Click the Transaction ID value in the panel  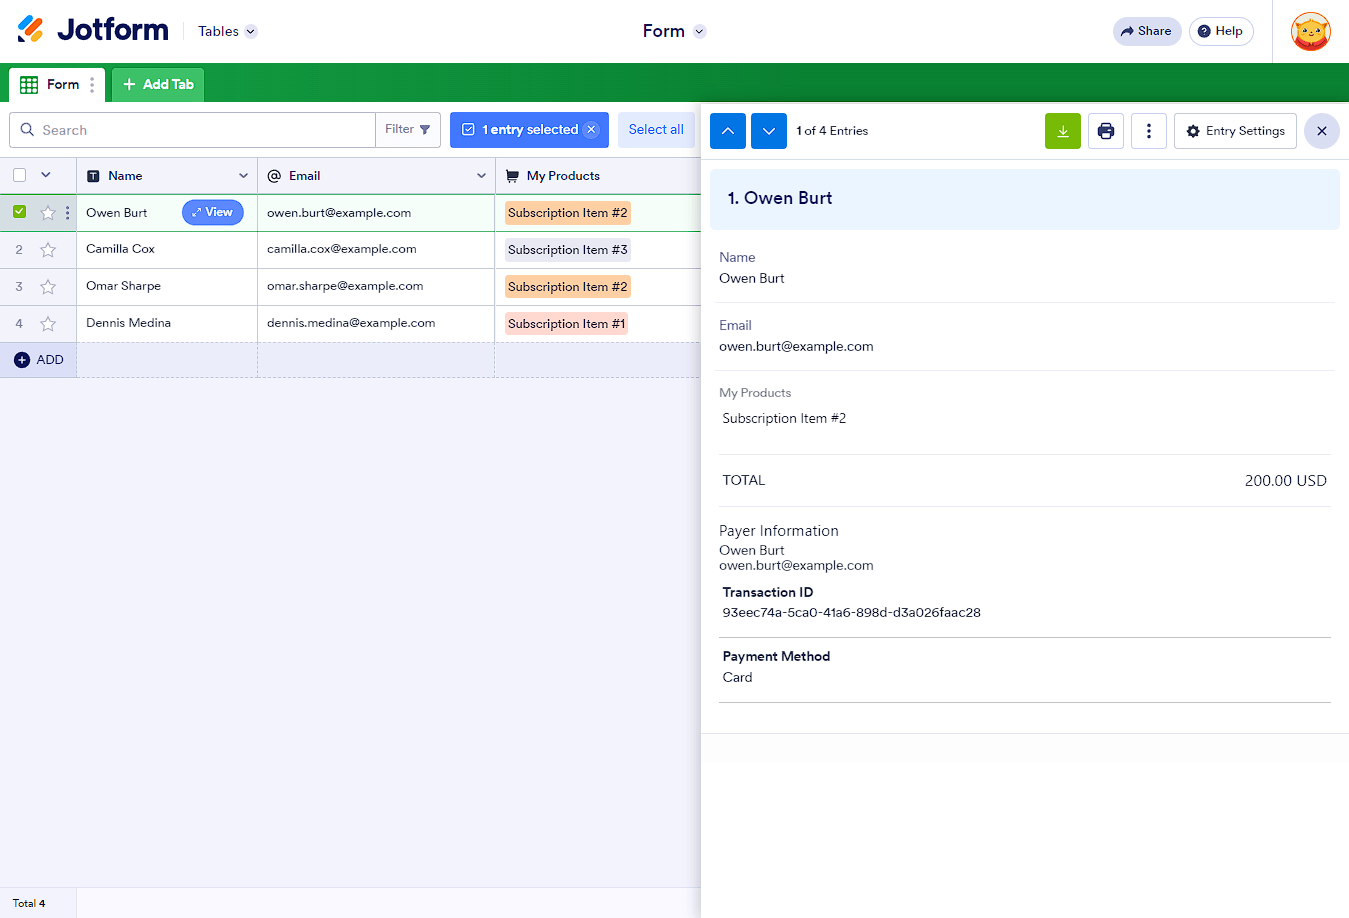click(x=851, y=613)
